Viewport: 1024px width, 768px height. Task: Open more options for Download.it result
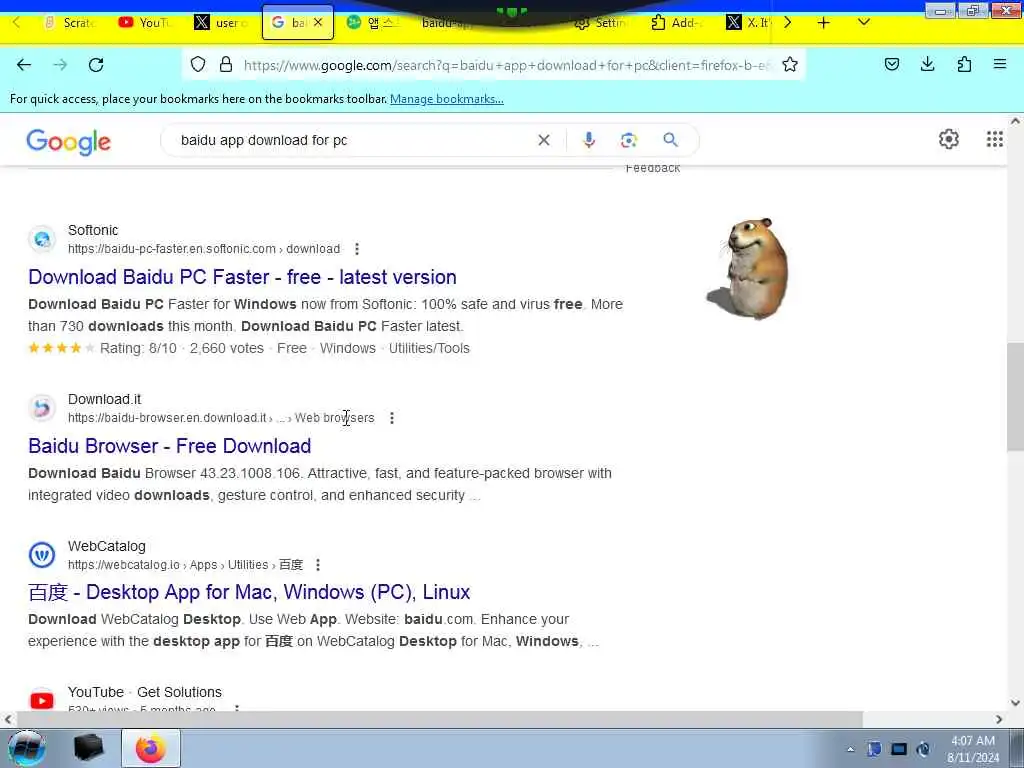coord(392,418)
